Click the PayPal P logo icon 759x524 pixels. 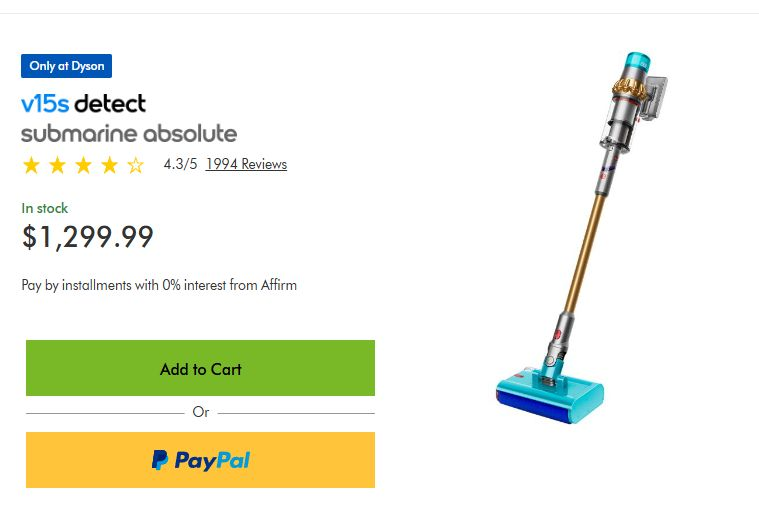coord(160,460)
